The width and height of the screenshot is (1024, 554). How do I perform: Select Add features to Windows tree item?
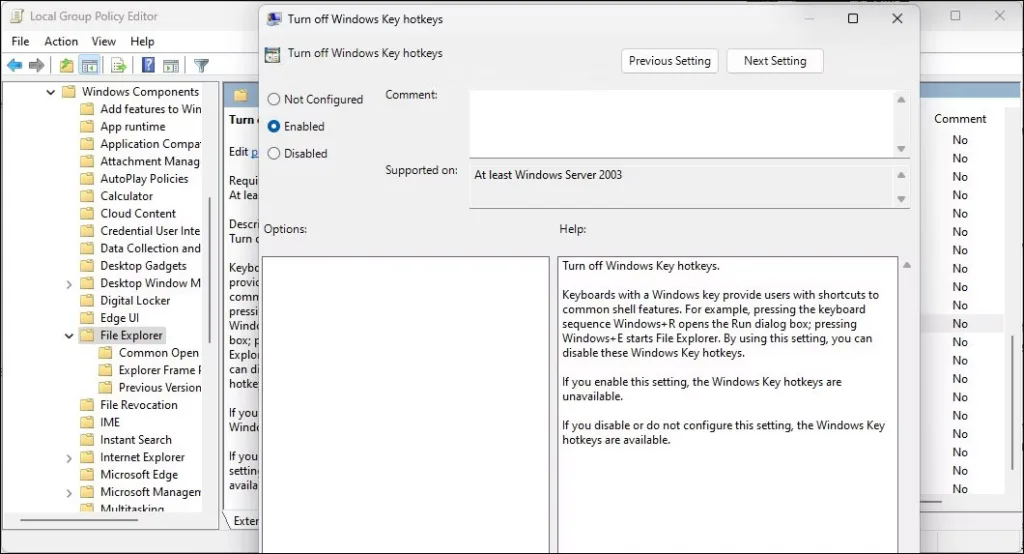tap(150, 109)
